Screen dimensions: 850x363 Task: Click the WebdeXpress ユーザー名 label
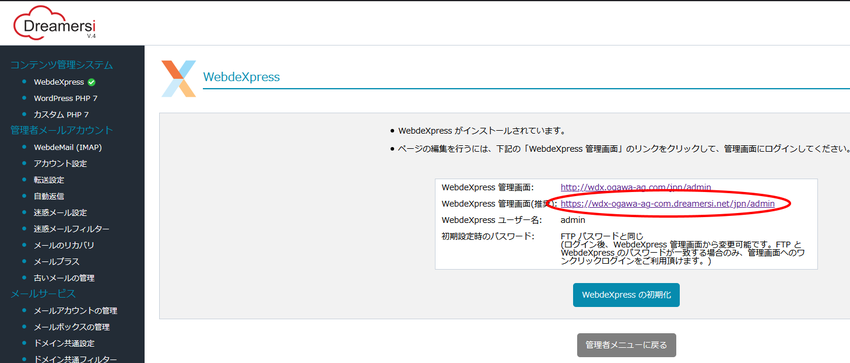click(x=491, y=221)
